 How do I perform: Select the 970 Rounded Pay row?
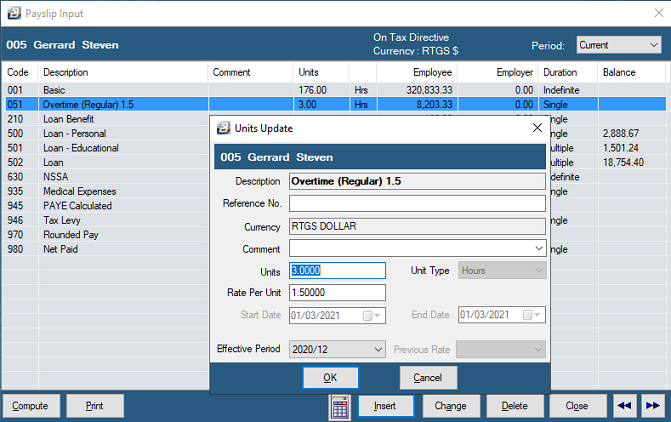106,235
